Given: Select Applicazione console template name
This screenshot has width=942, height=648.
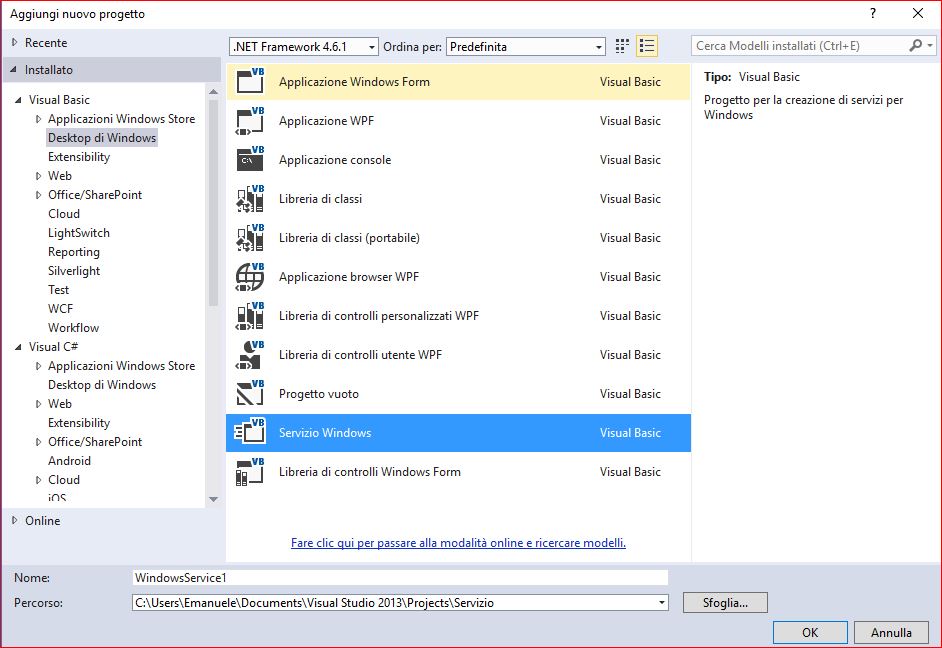Looking at the screenshot, I should coord(335,160).
